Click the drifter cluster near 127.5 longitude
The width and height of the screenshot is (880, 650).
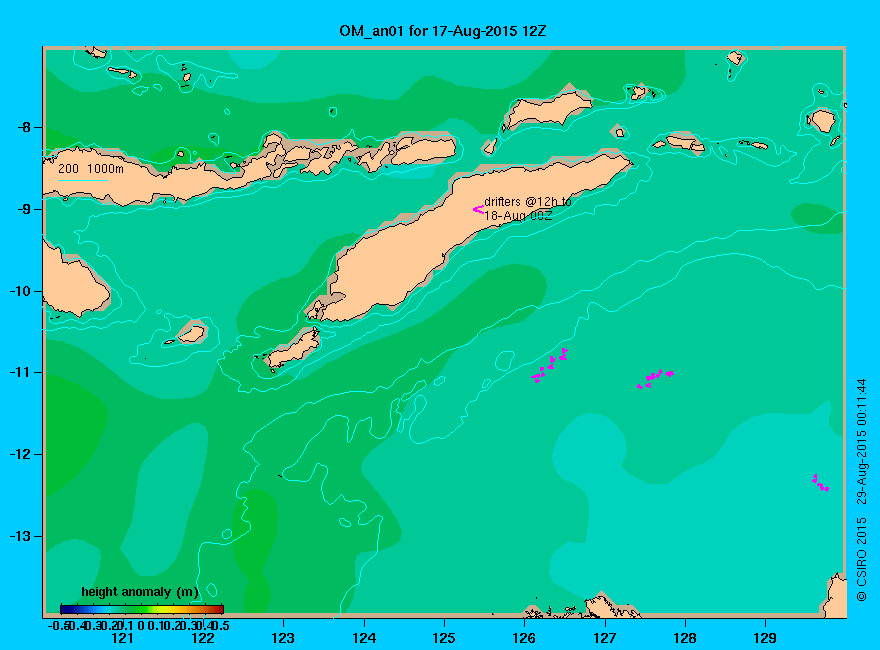pyautogui.click(x=655, y=378)
